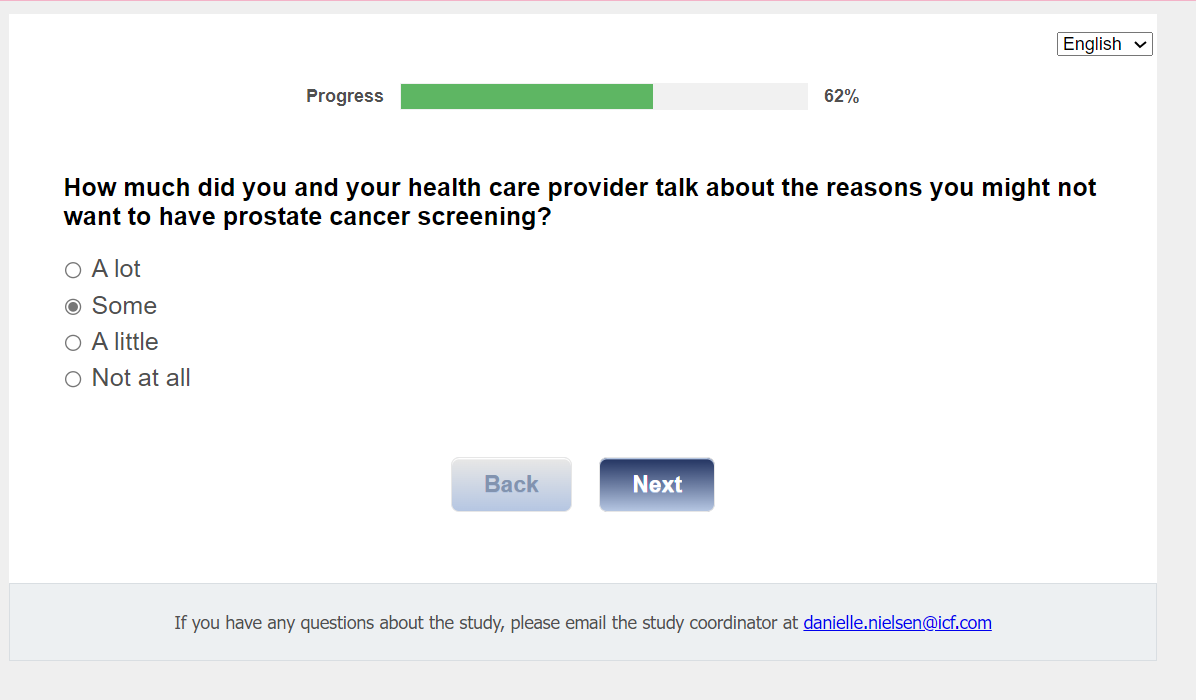Select the "A lot" radio button
This screenshot has height=700, width=1196.
[x=73, y=270]
